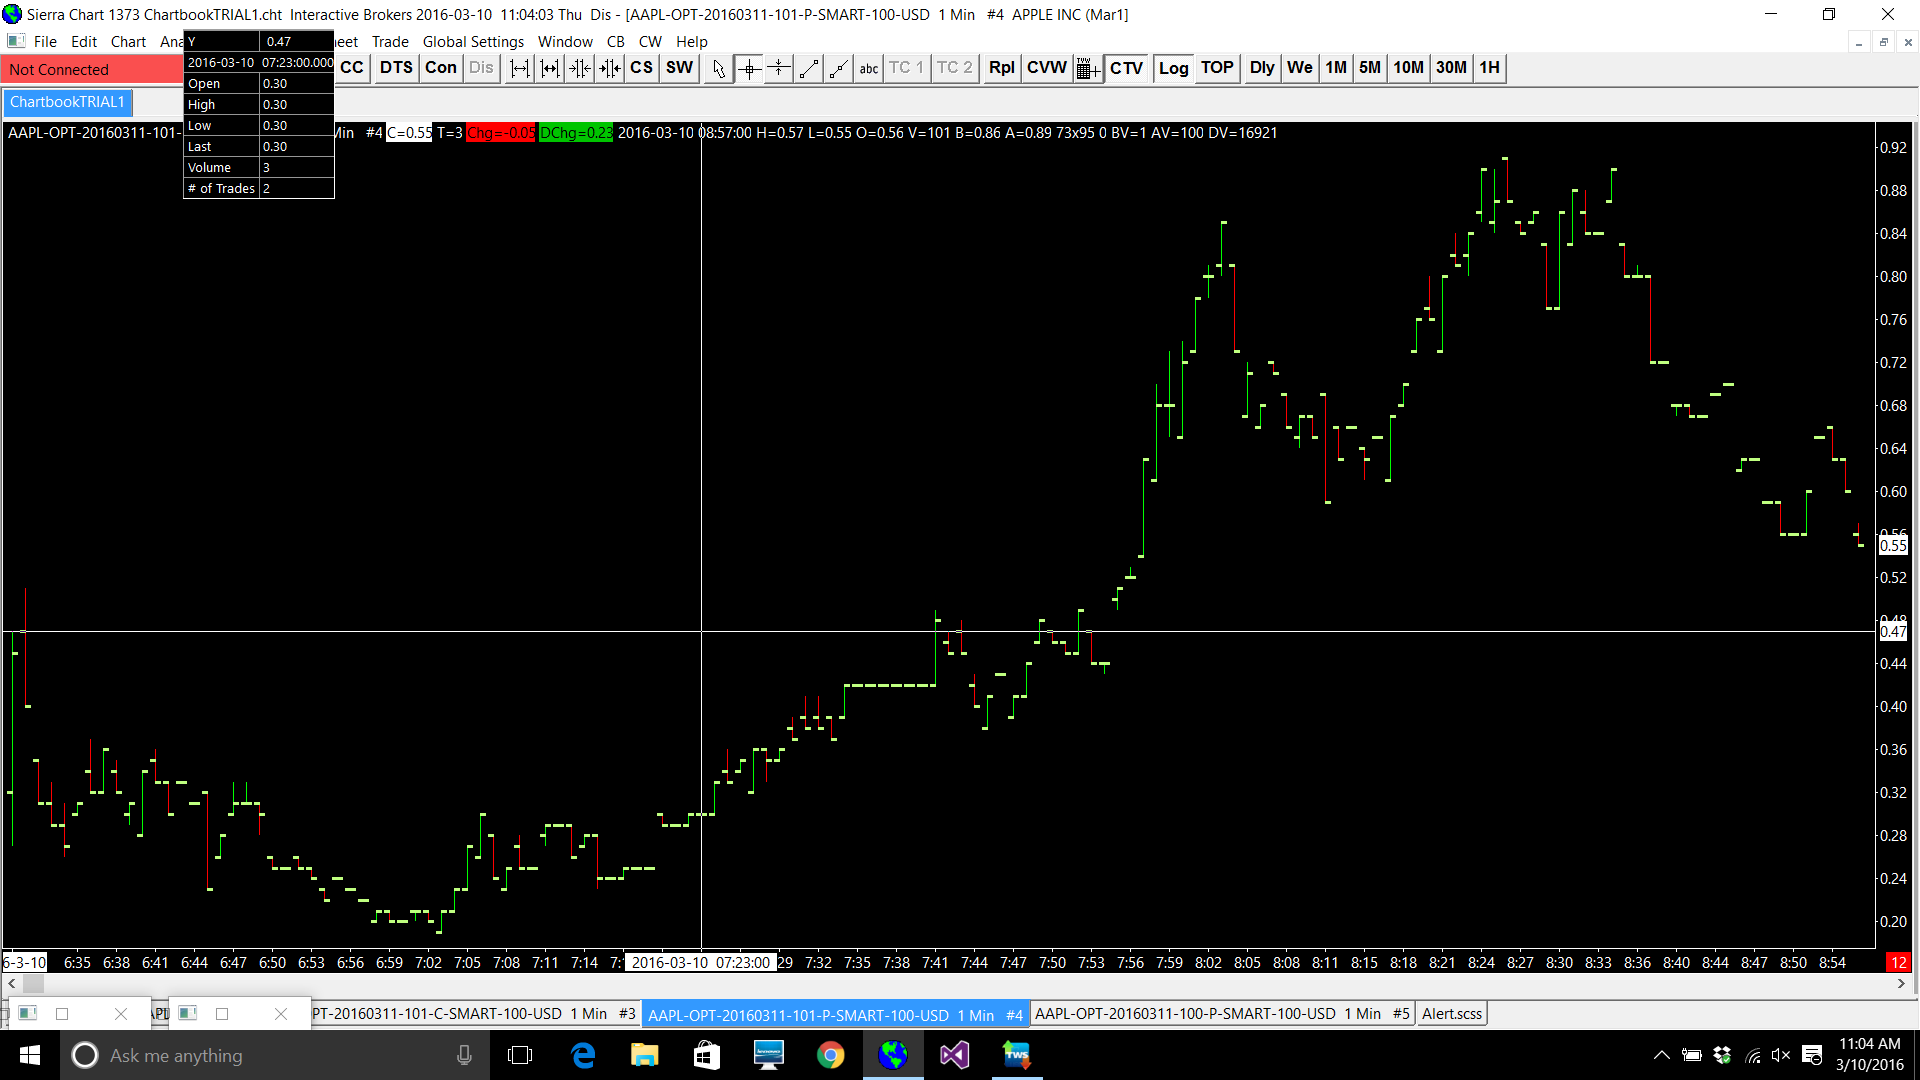1920x1080 pixels.
Task: Click the Rpl replay button
Action: point(1002,68)
